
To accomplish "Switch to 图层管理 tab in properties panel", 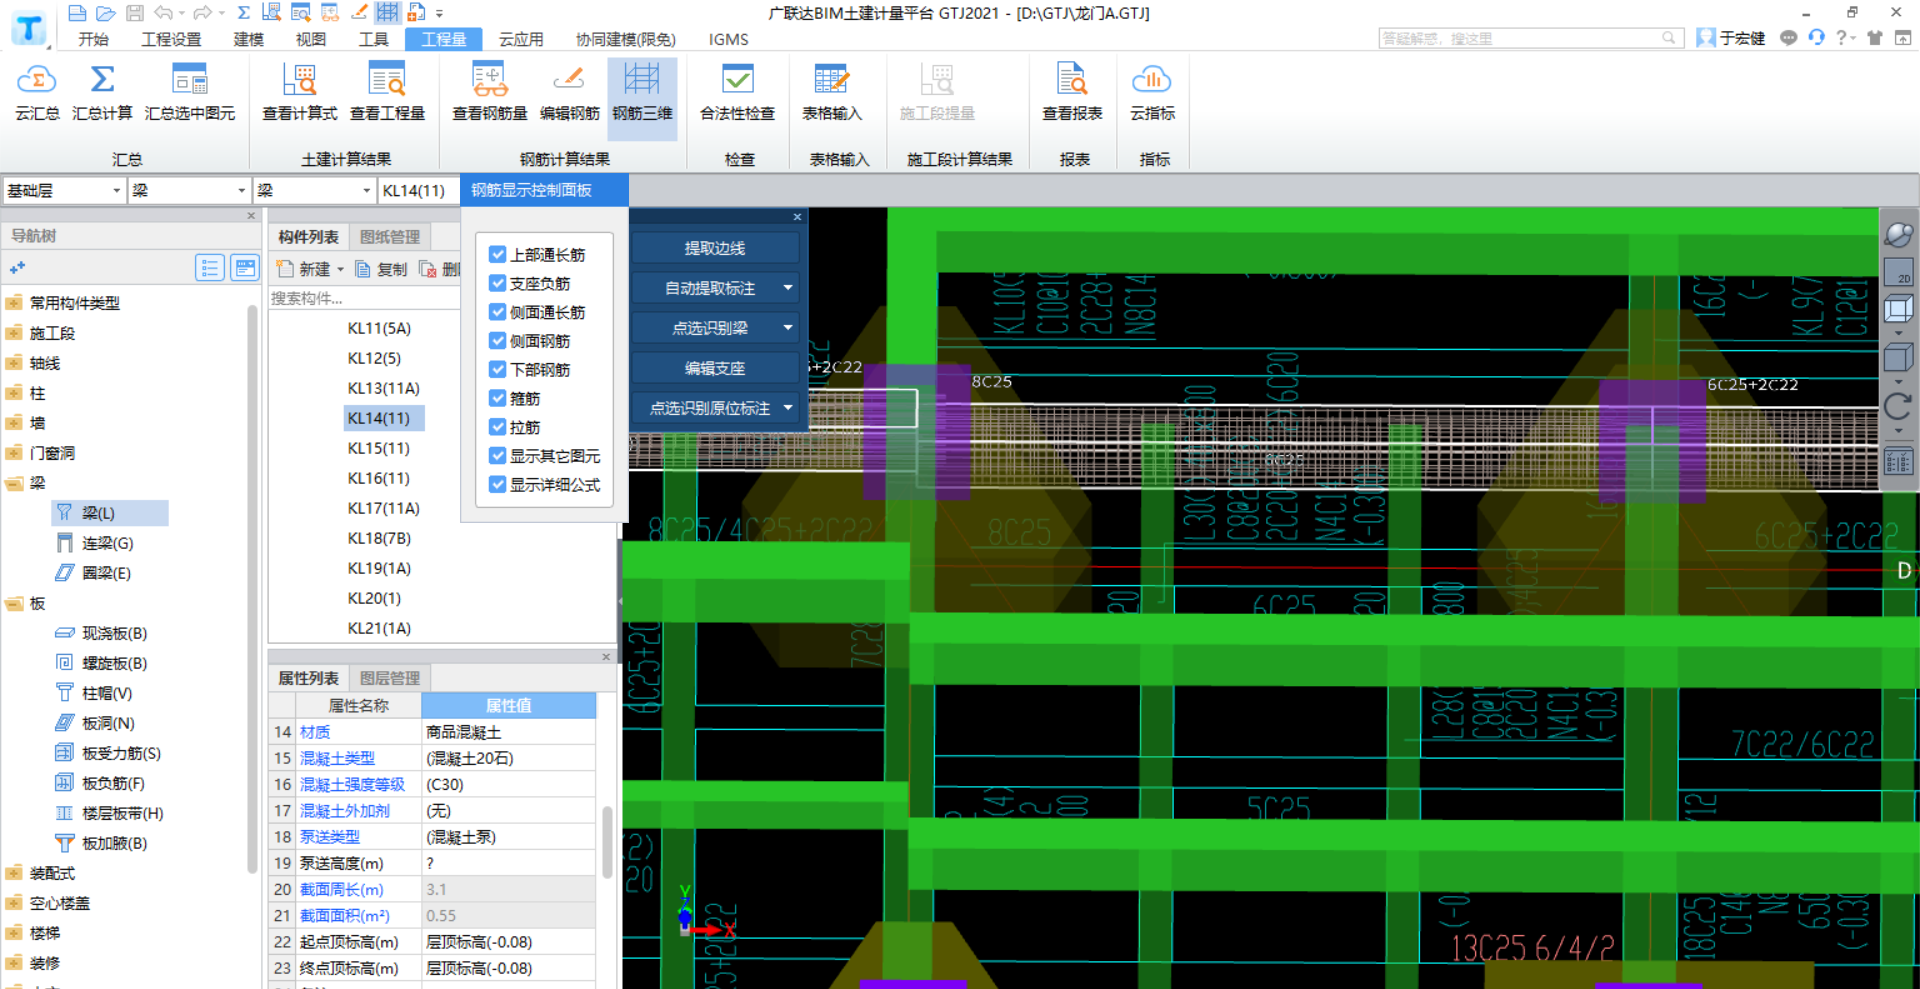I will click(x=390, y=678).
